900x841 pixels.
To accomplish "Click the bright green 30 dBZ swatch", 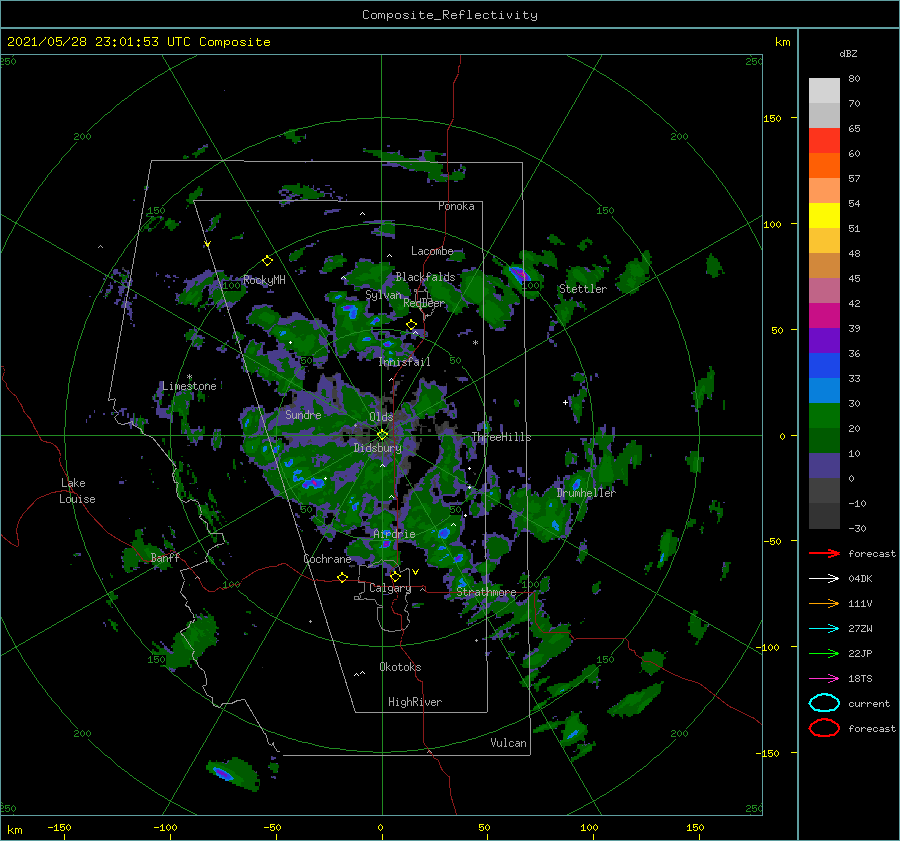I will coord(824,415).
